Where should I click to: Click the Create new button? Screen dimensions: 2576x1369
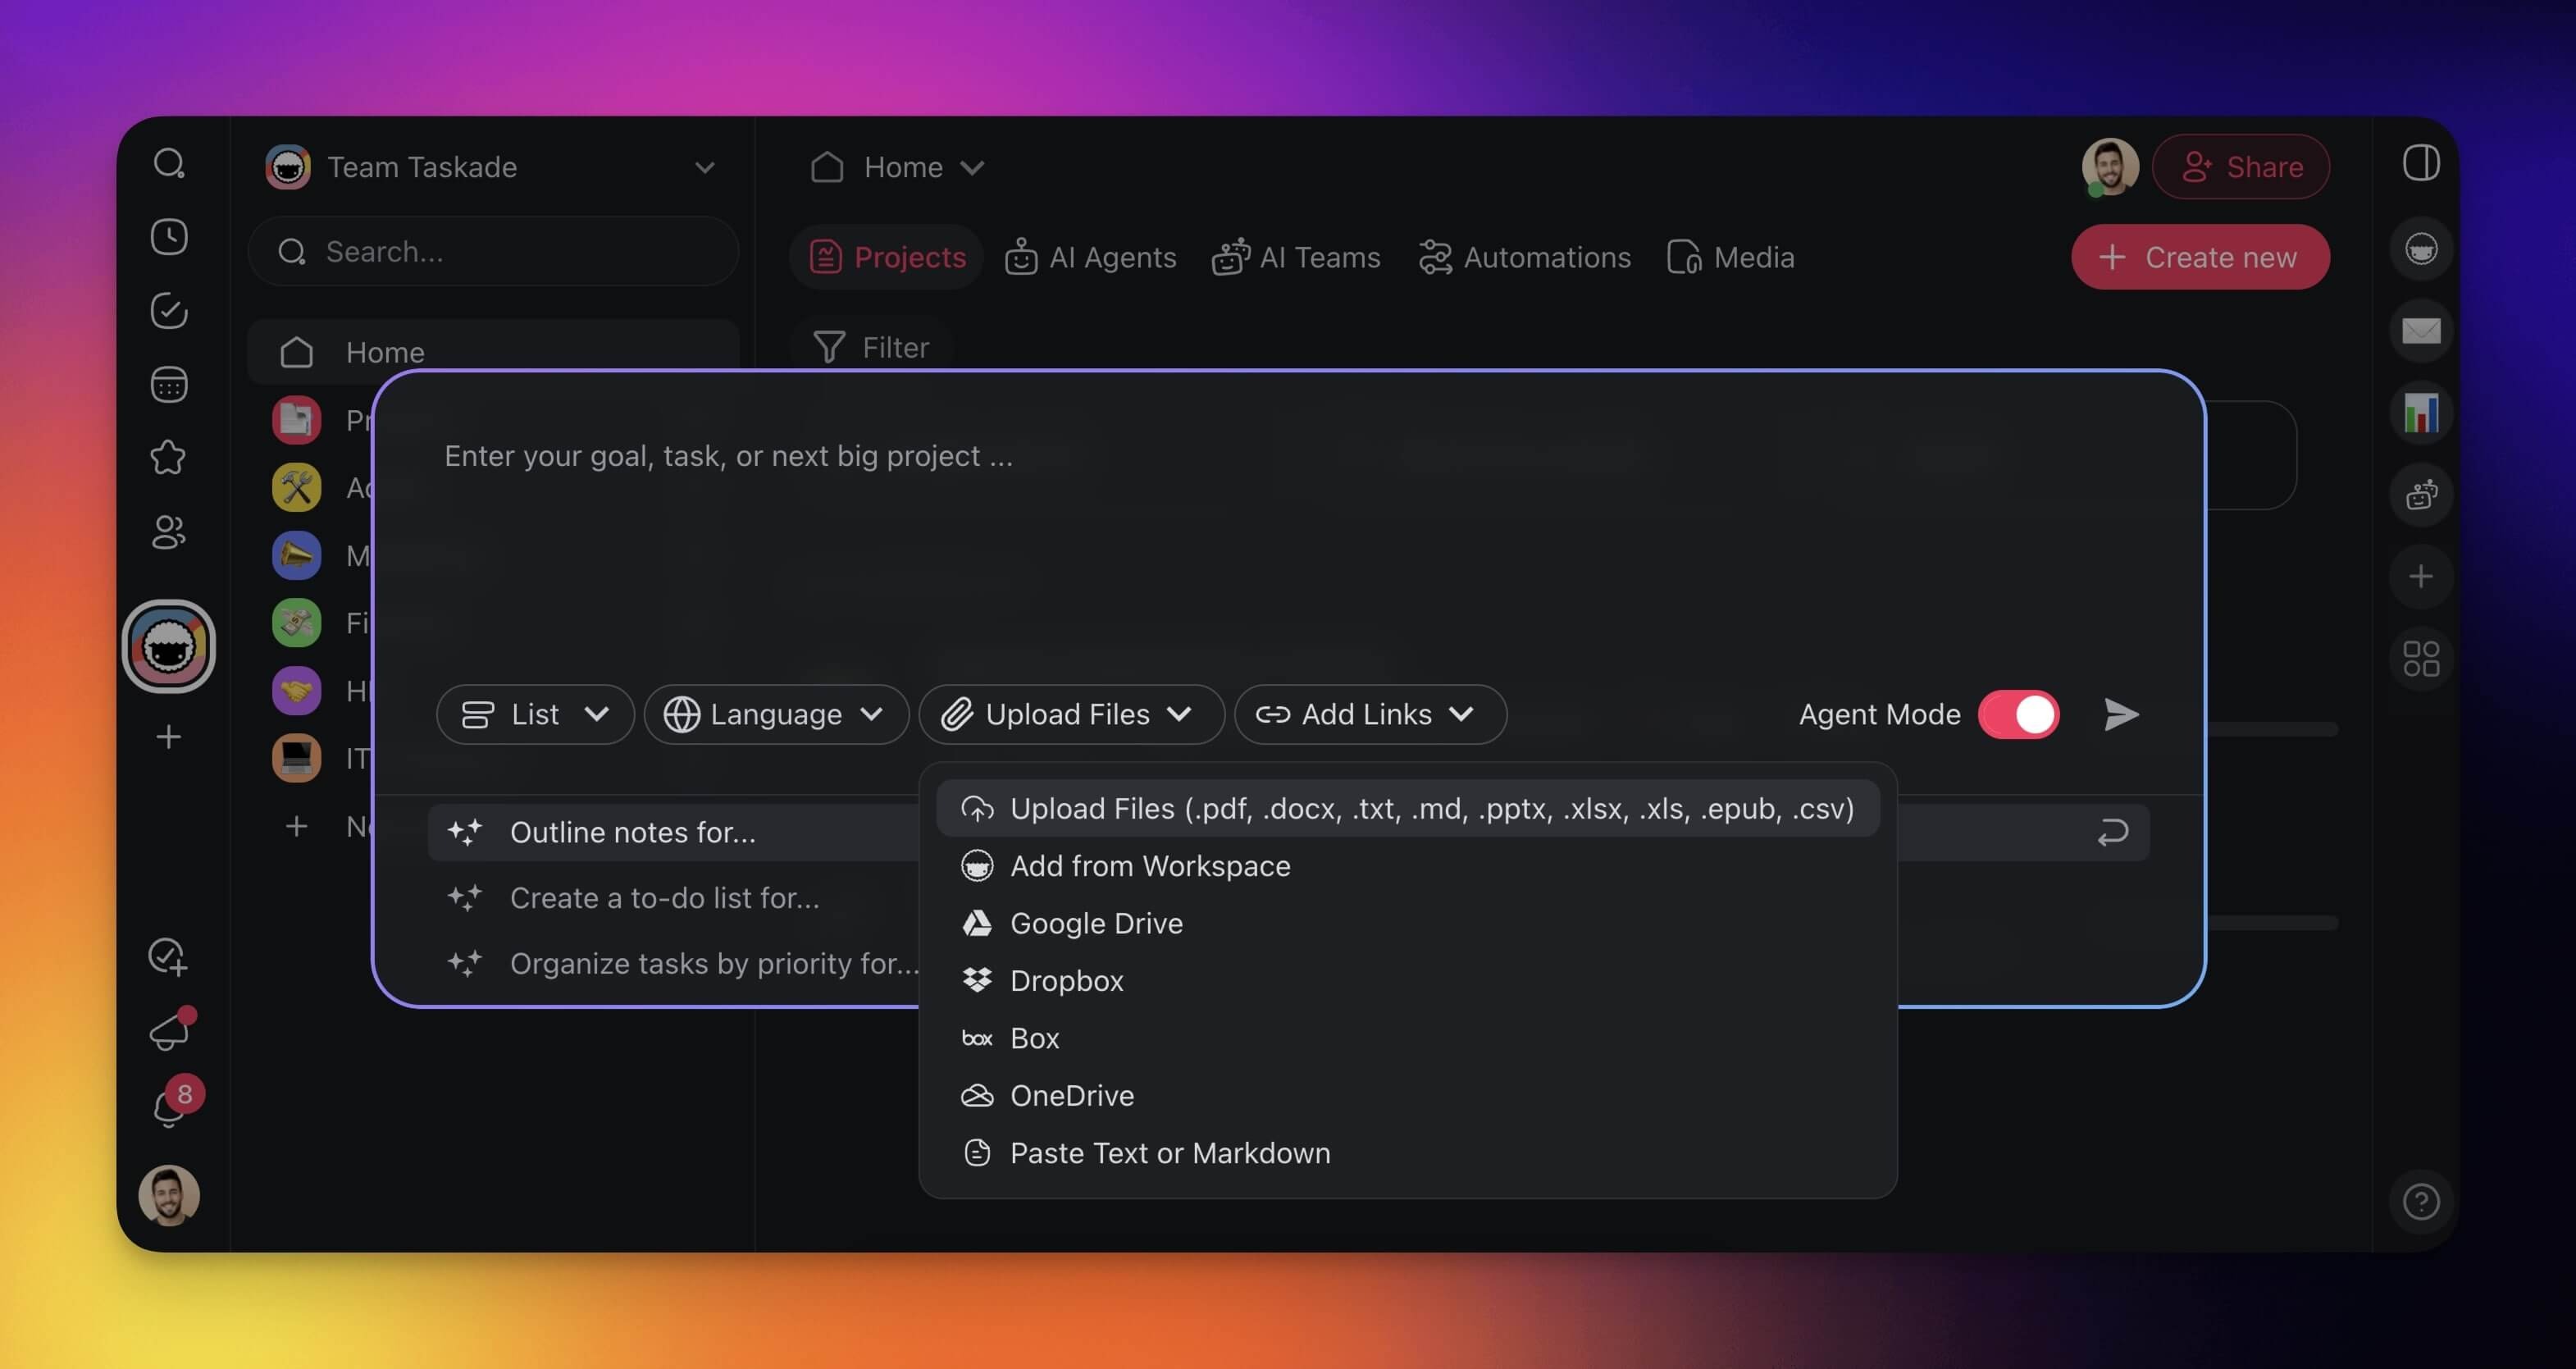pyautogui.click(x=2200, y=257)
